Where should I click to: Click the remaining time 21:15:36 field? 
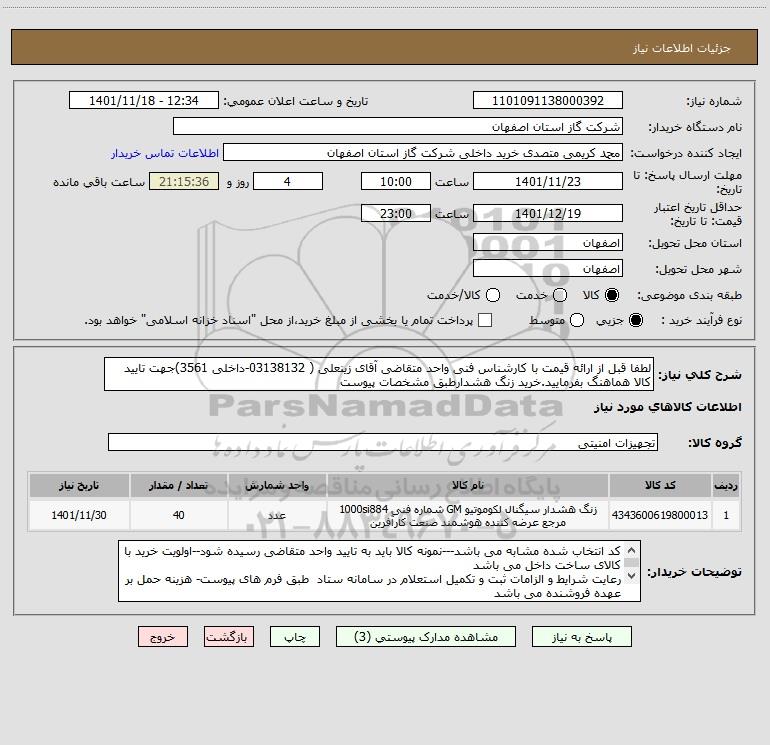(x=184, y=181)
